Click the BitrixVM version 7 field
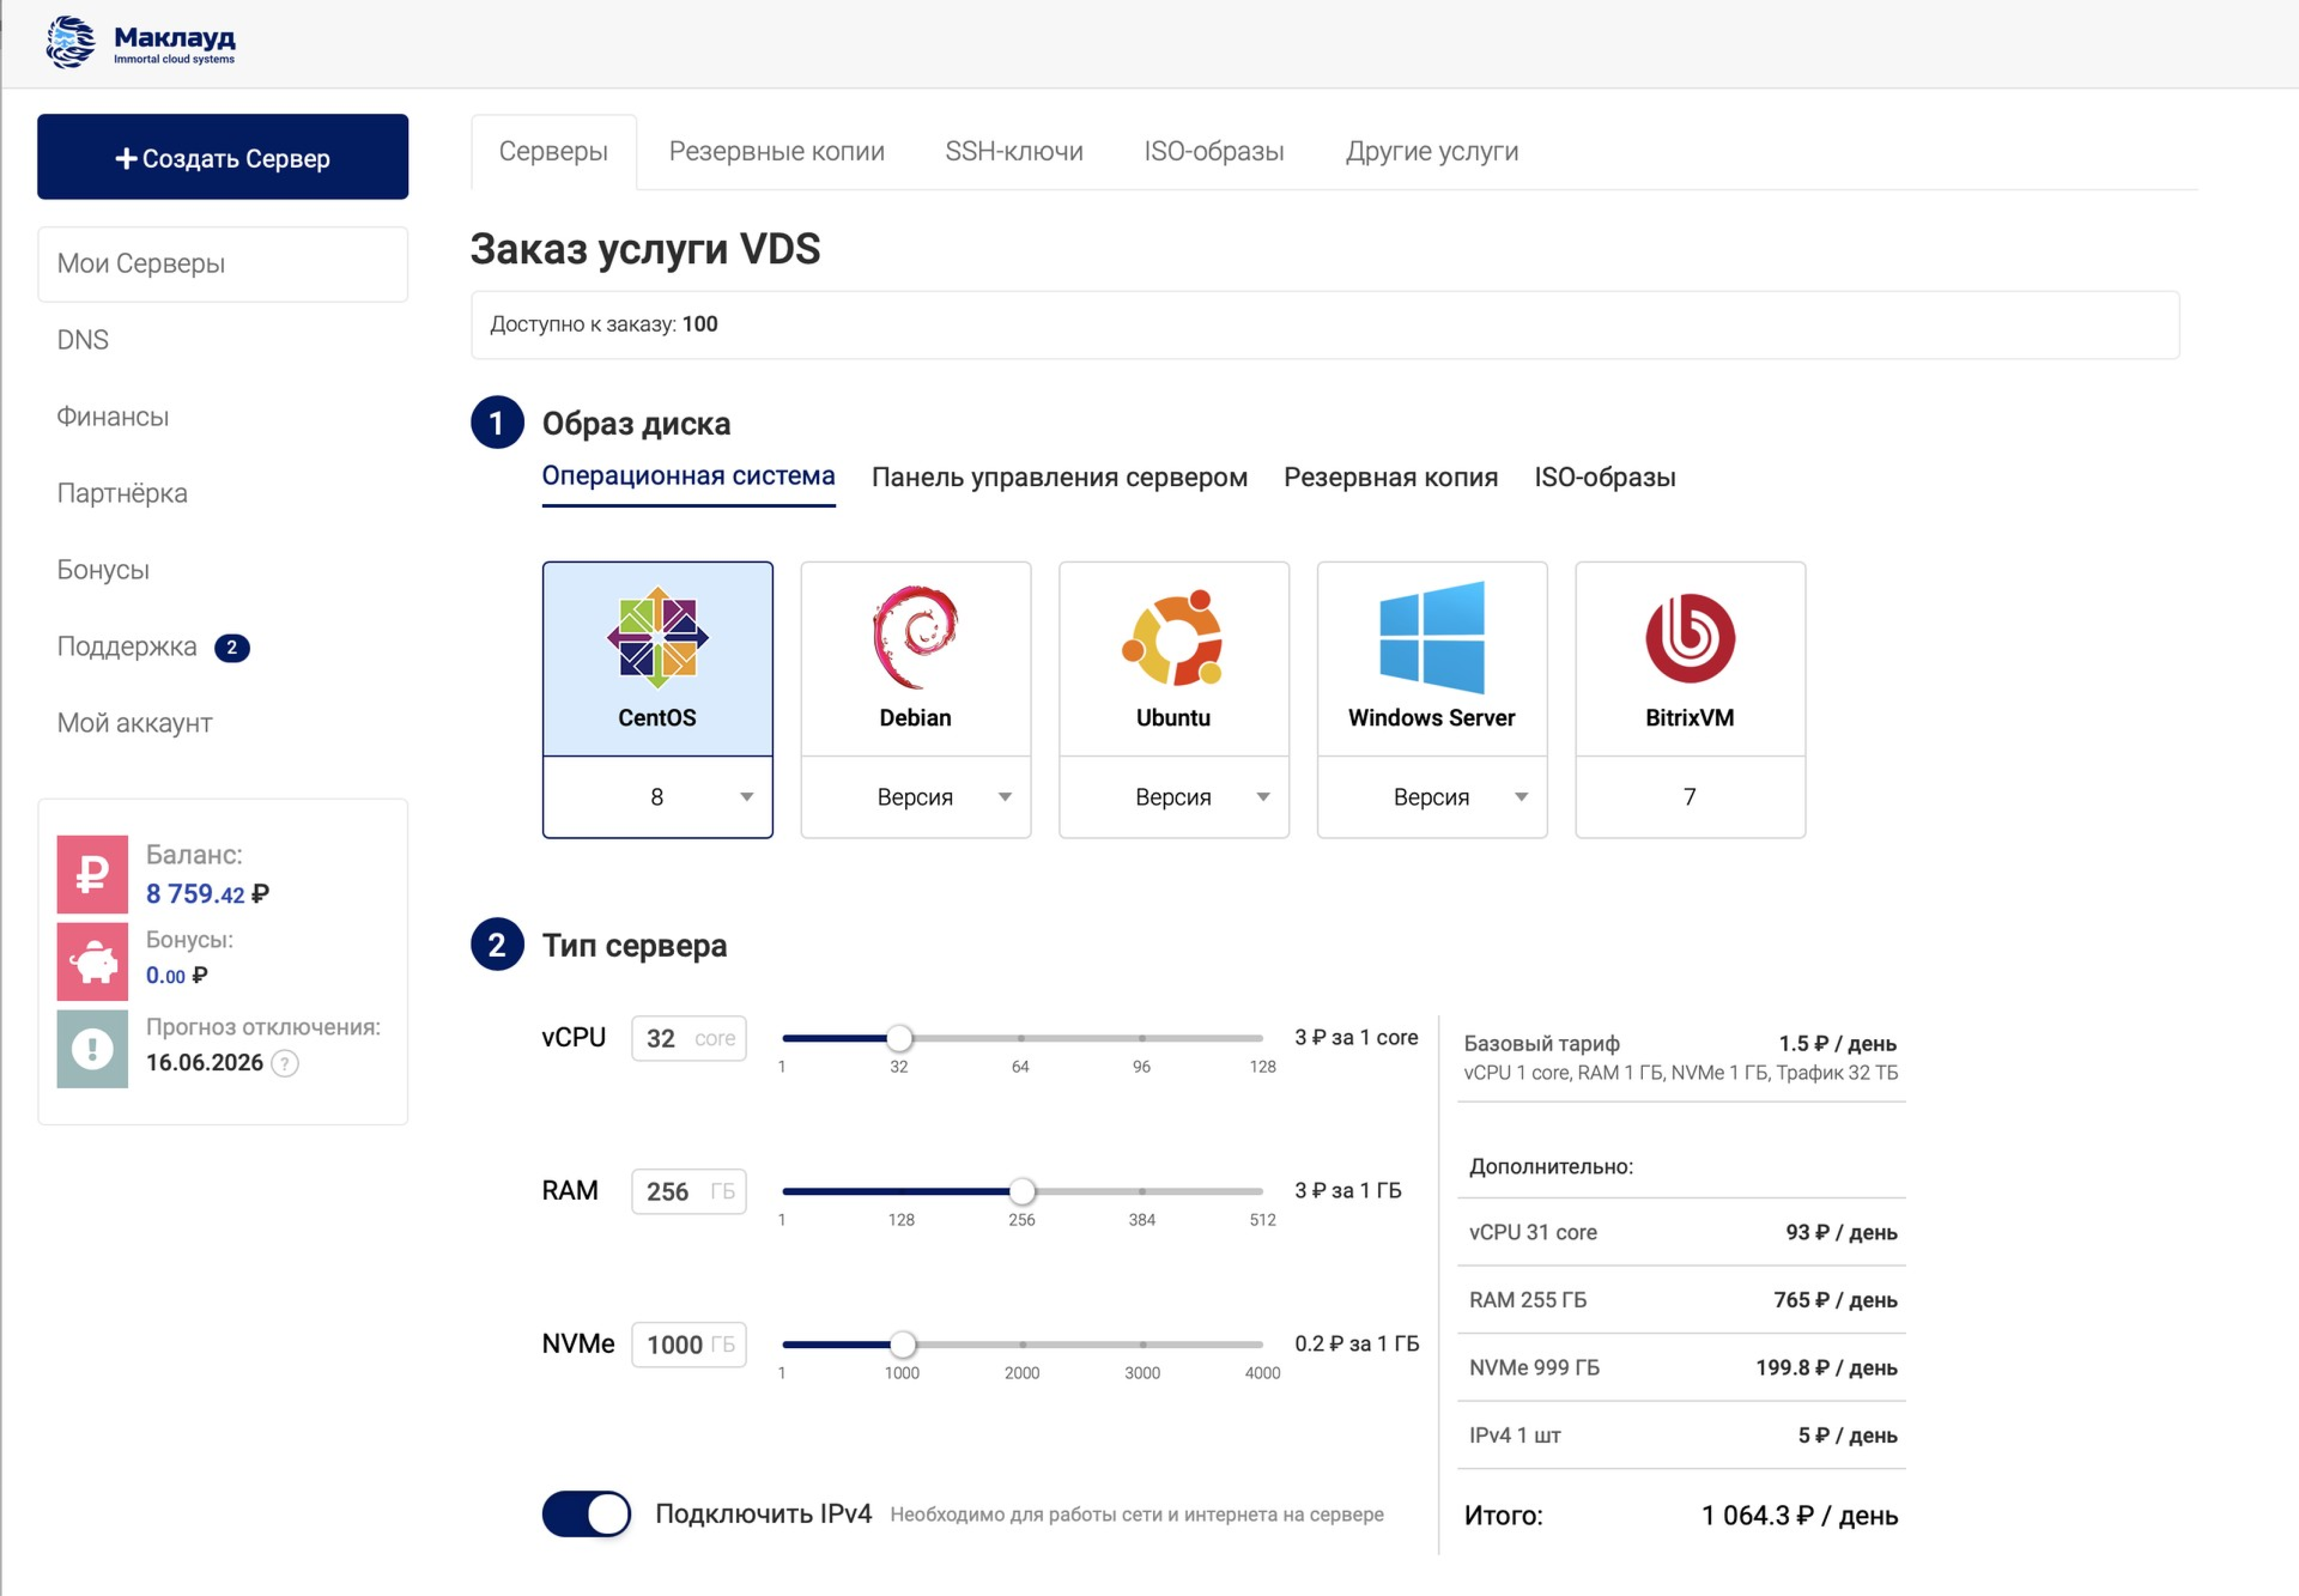Image resolution: width=2299 pixels, height=1596 pixels. 1690,797
